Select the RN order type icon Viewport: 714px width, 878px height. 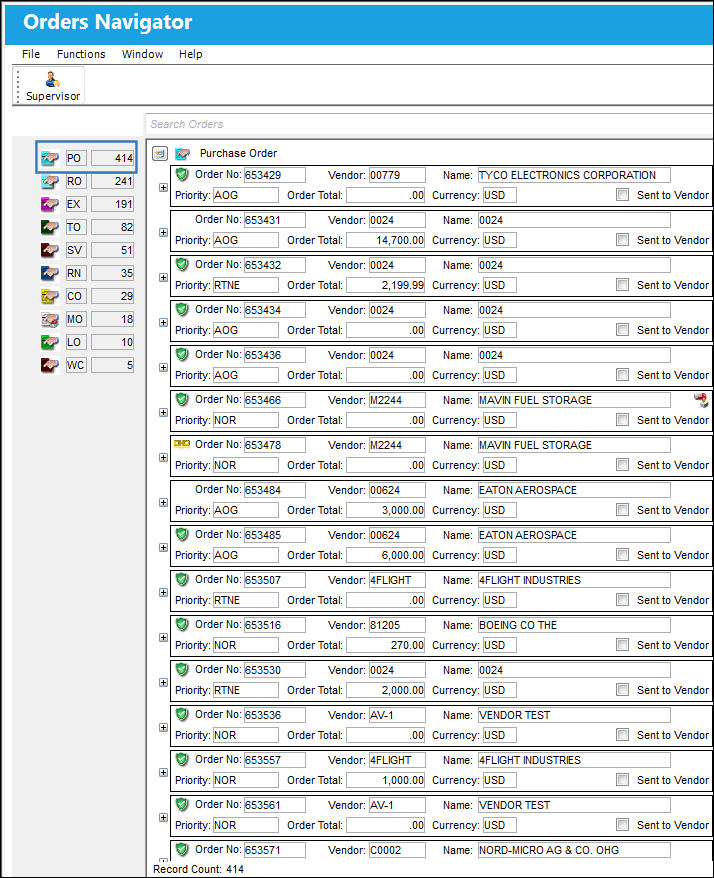point(50,273)
